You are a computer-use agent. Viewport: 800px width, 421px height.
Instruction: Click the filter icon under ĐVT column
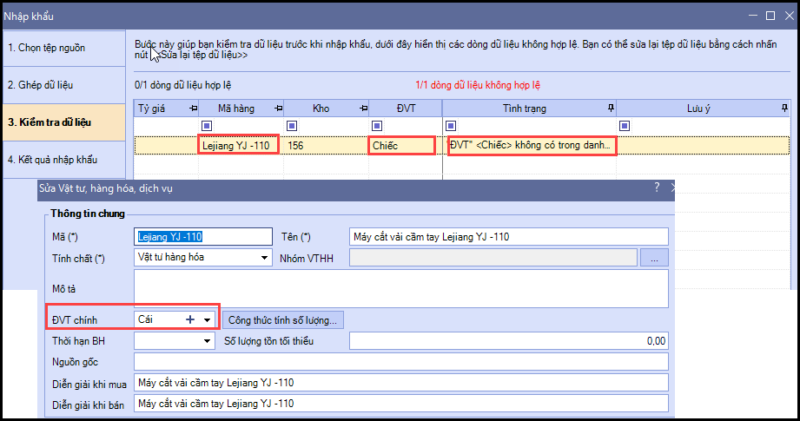click(376, 125)
